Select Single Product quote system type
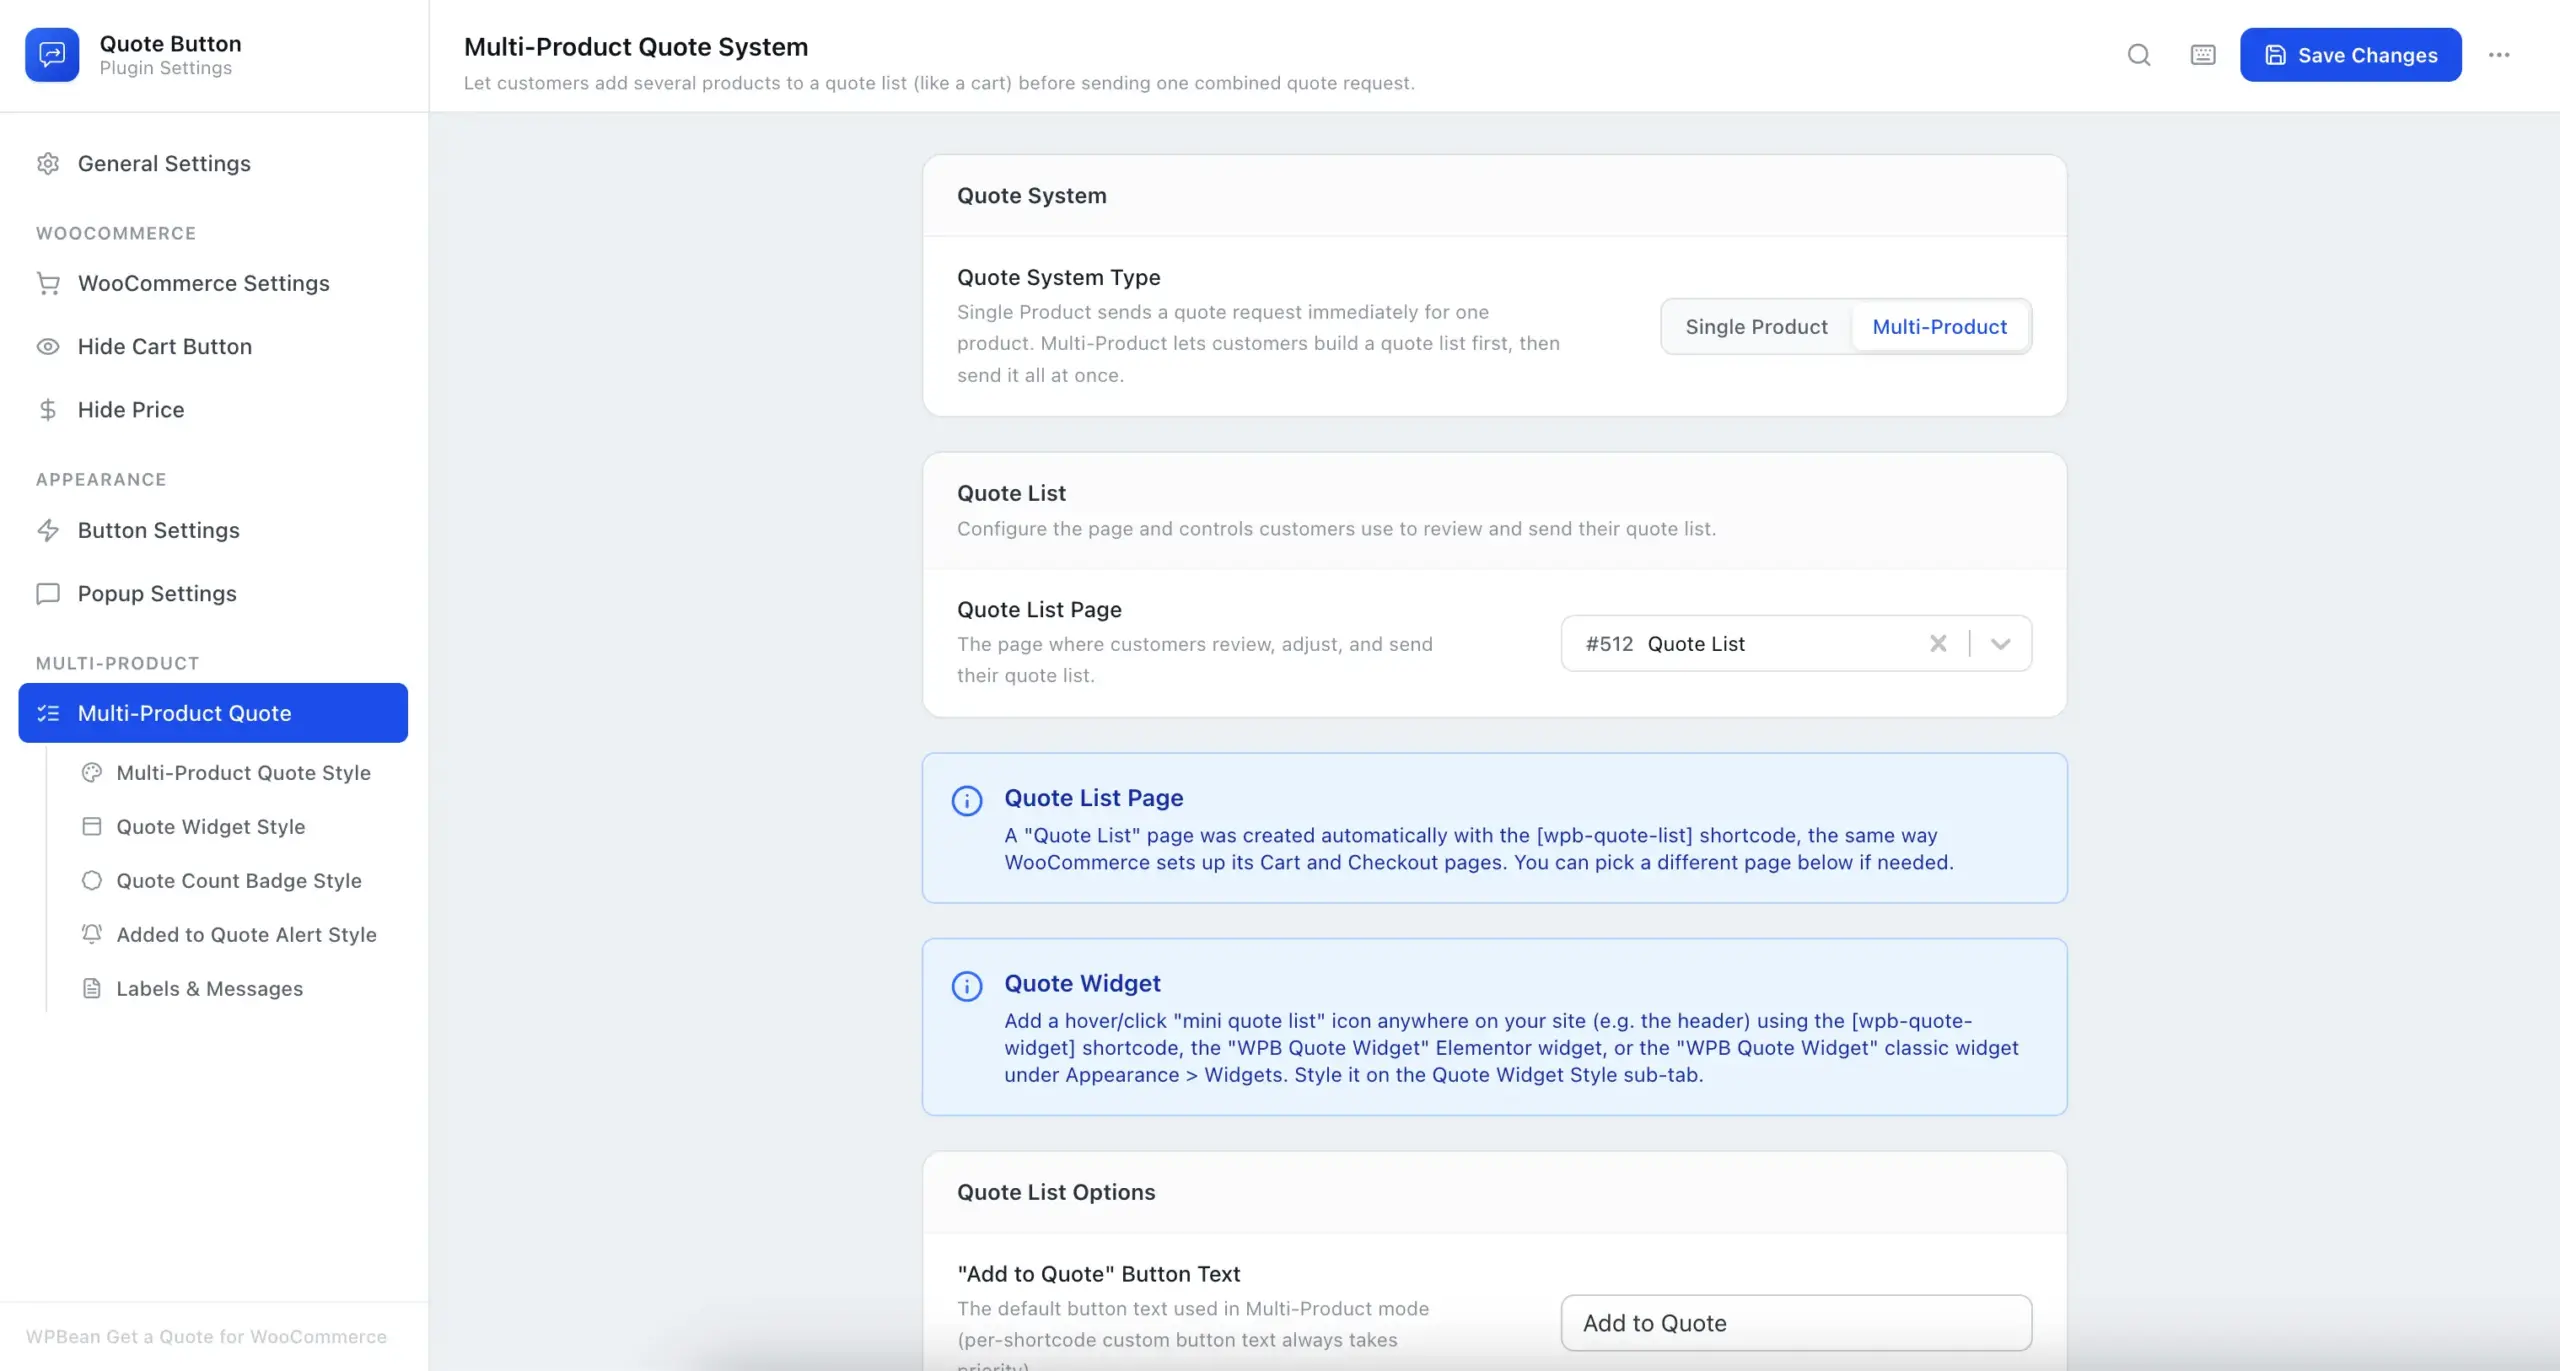The image size is (2560, 1371). [1756, 326]
